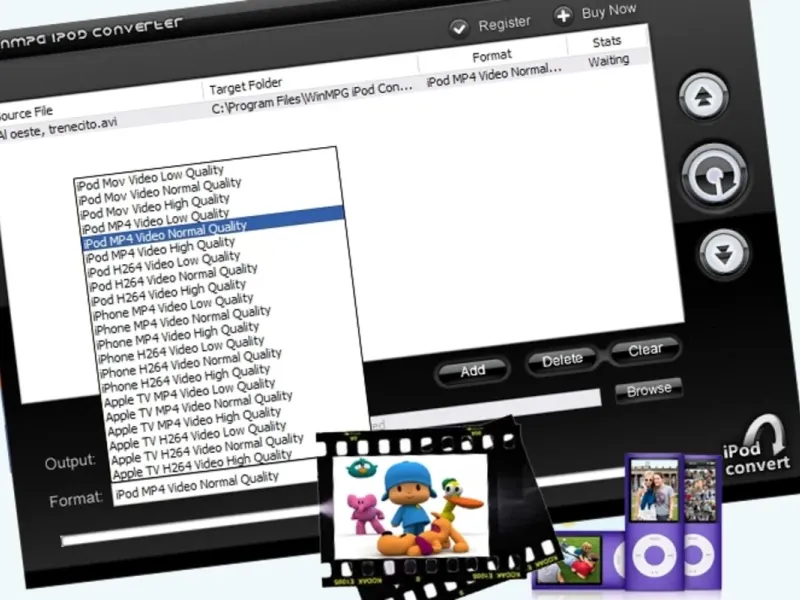Select Apple TV MP4 Video High Quality
Screen dimensions: 800x600
(194, 422)
